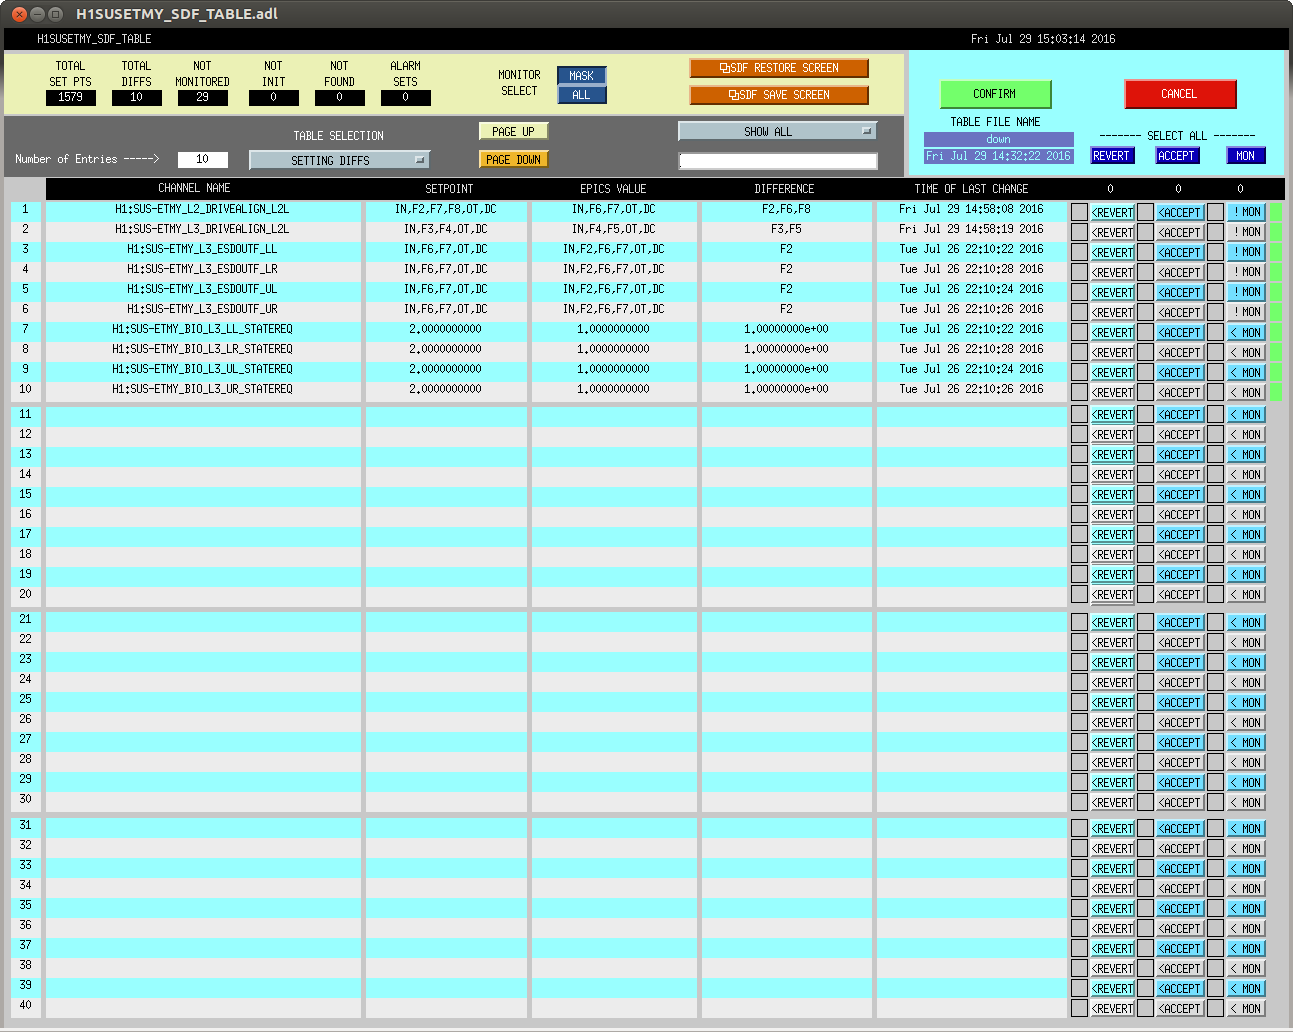Screen dimensions: 1293x1032
Task: Select channel name H1:SUS-ETMY_L3_ESDOUTF_UR
Action: click(202, 309)
